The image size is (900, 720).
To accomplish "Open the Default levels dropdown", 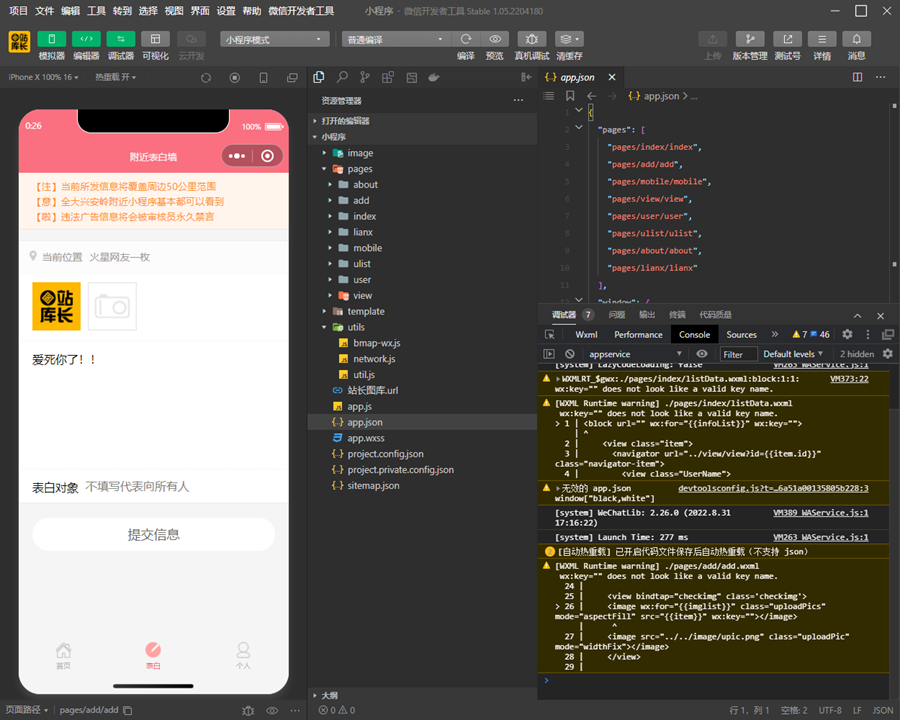I will coord(794,354).
